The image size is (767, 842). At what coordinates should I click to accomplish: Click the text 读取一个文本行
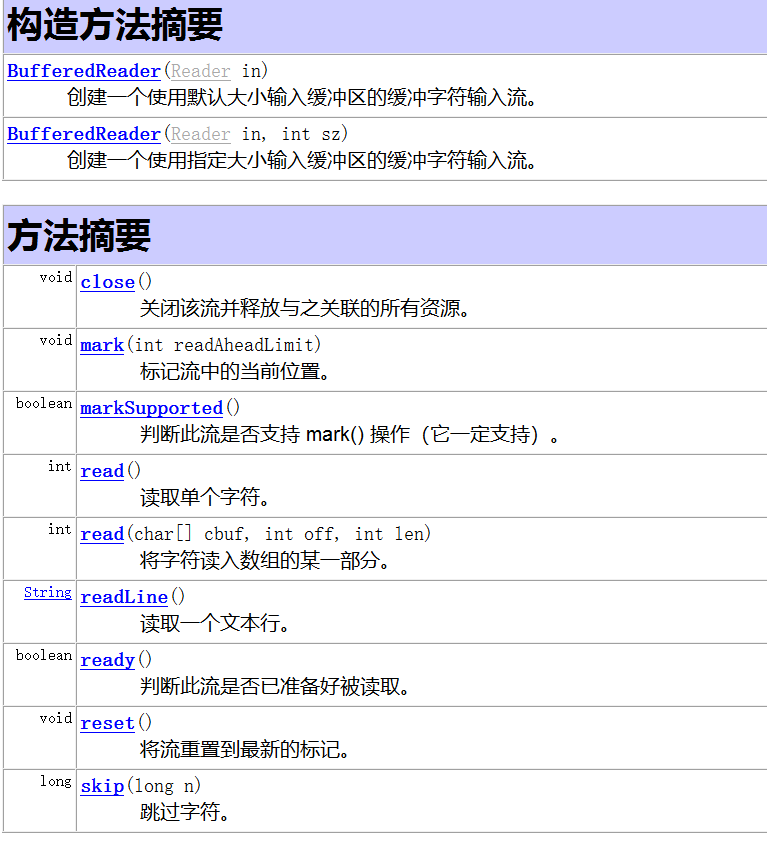215,623
